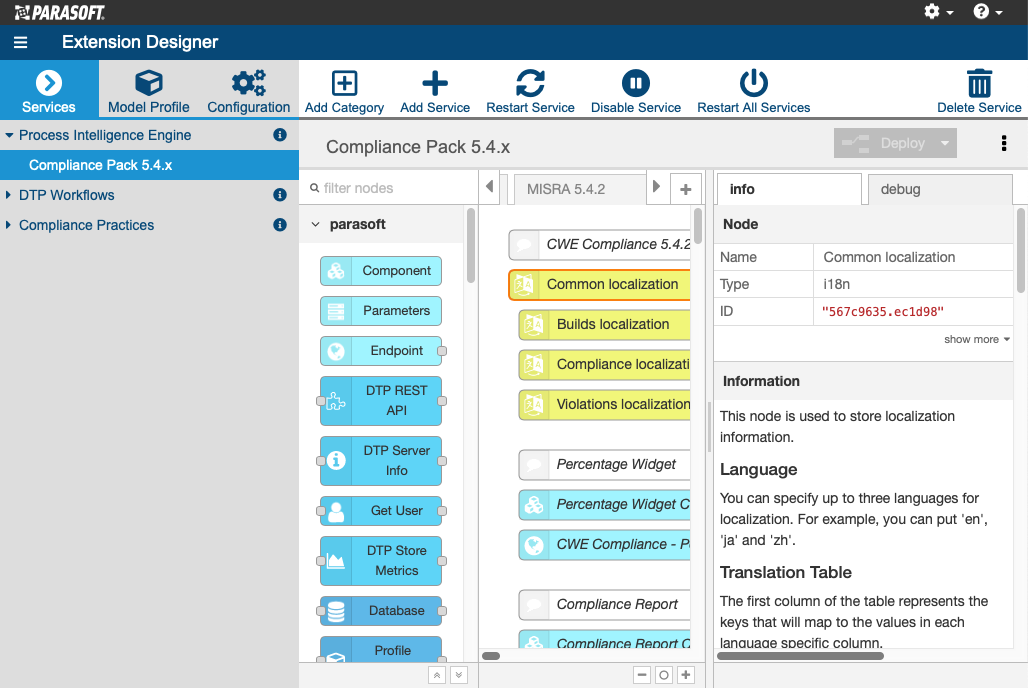Add a new flow tab with plus
This screenshot has height=688, width=1028.
coord(686,189)
